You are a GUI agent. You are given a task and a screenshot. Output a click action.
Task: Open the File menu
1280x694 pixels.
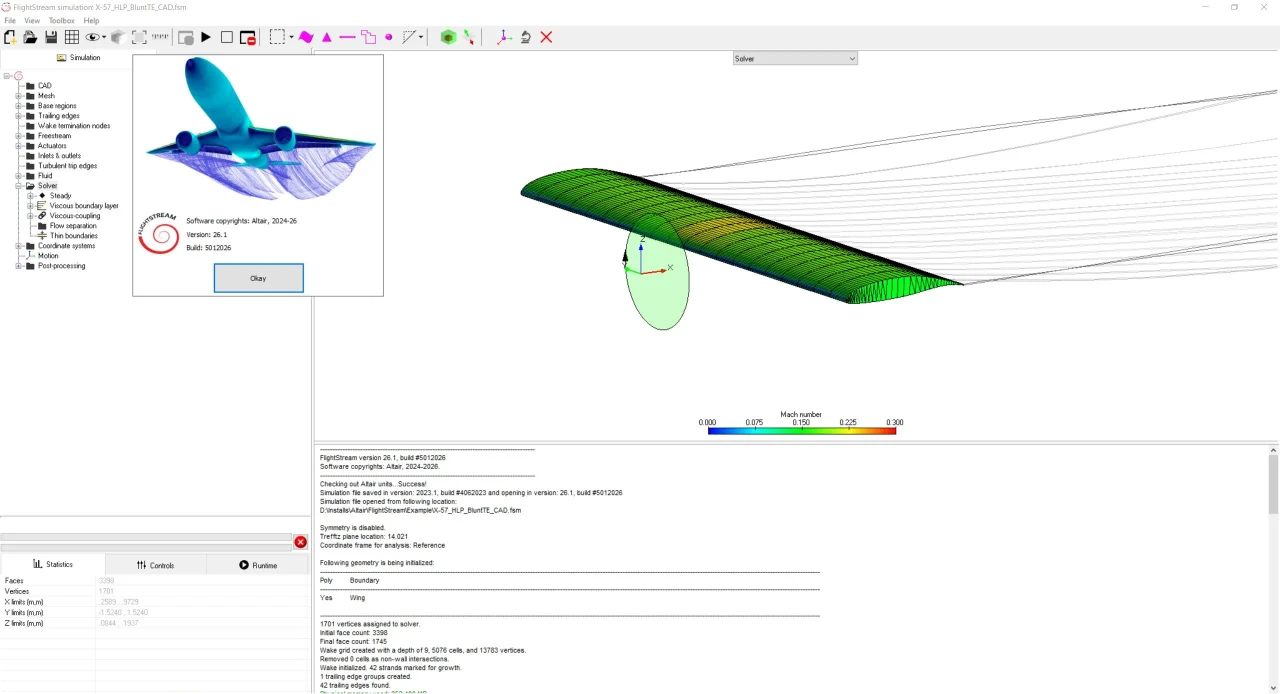click(10, 20)
